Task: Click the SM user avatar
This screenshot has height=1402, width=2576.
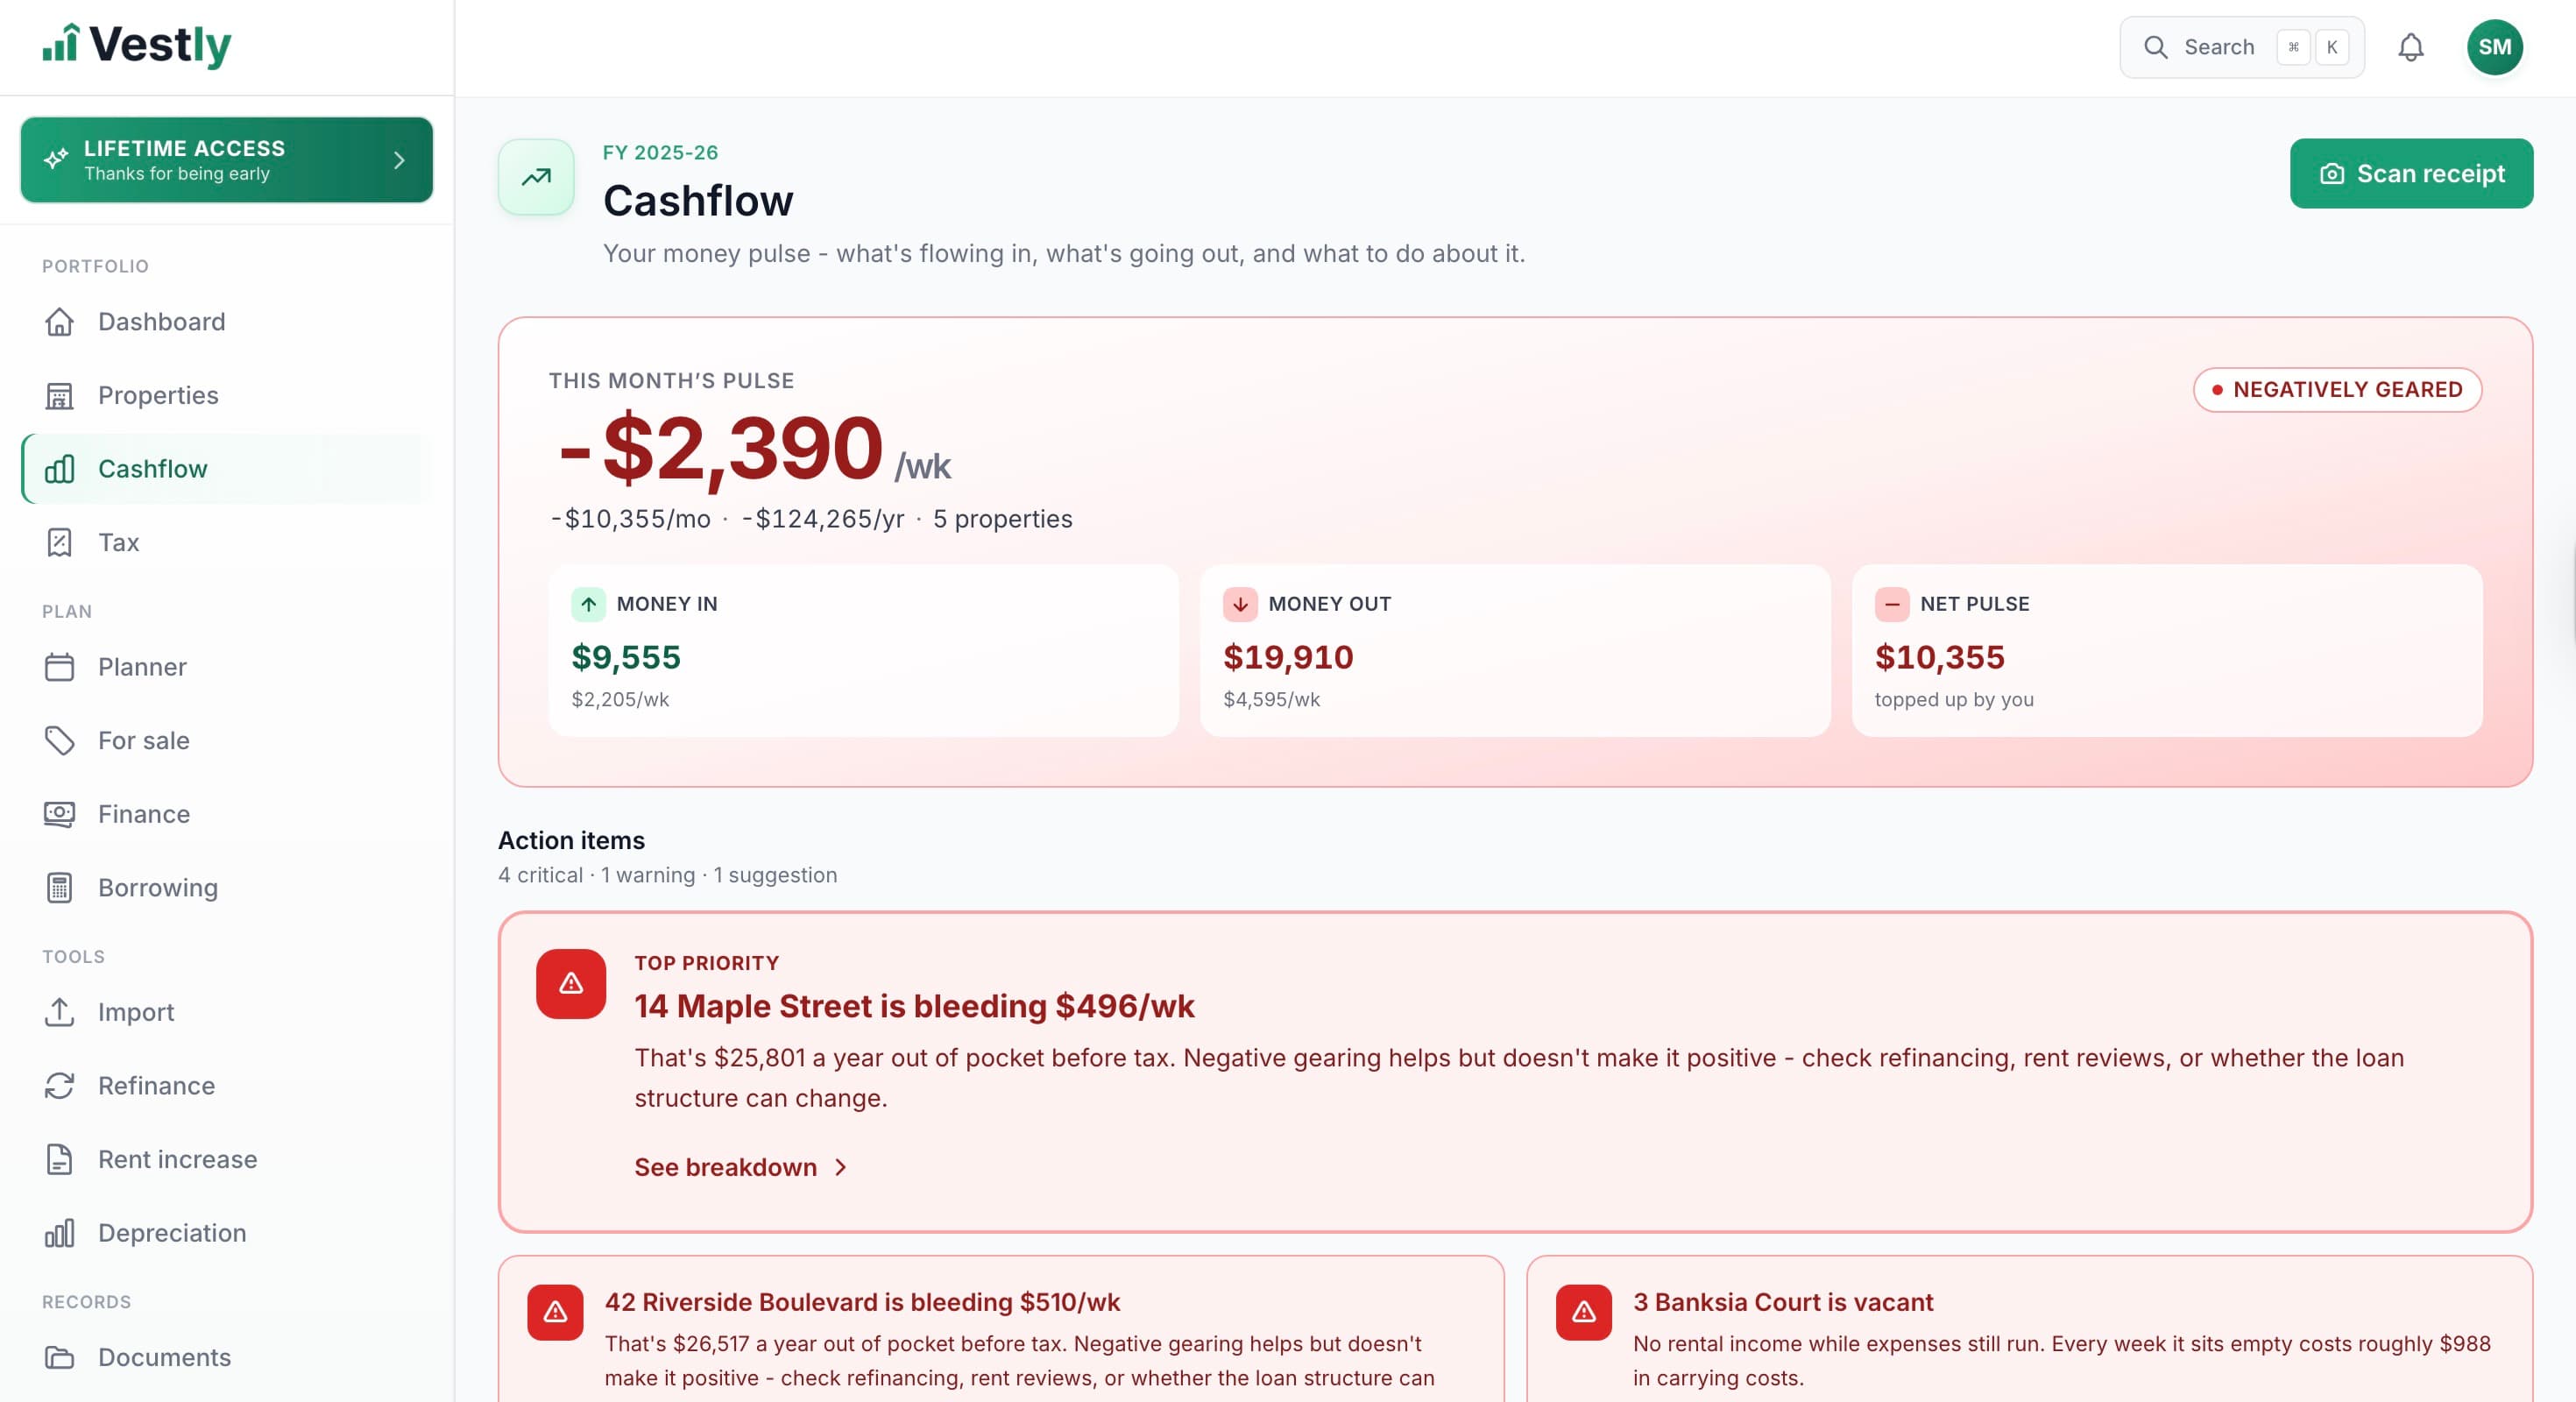Action: pos(2494,47)
